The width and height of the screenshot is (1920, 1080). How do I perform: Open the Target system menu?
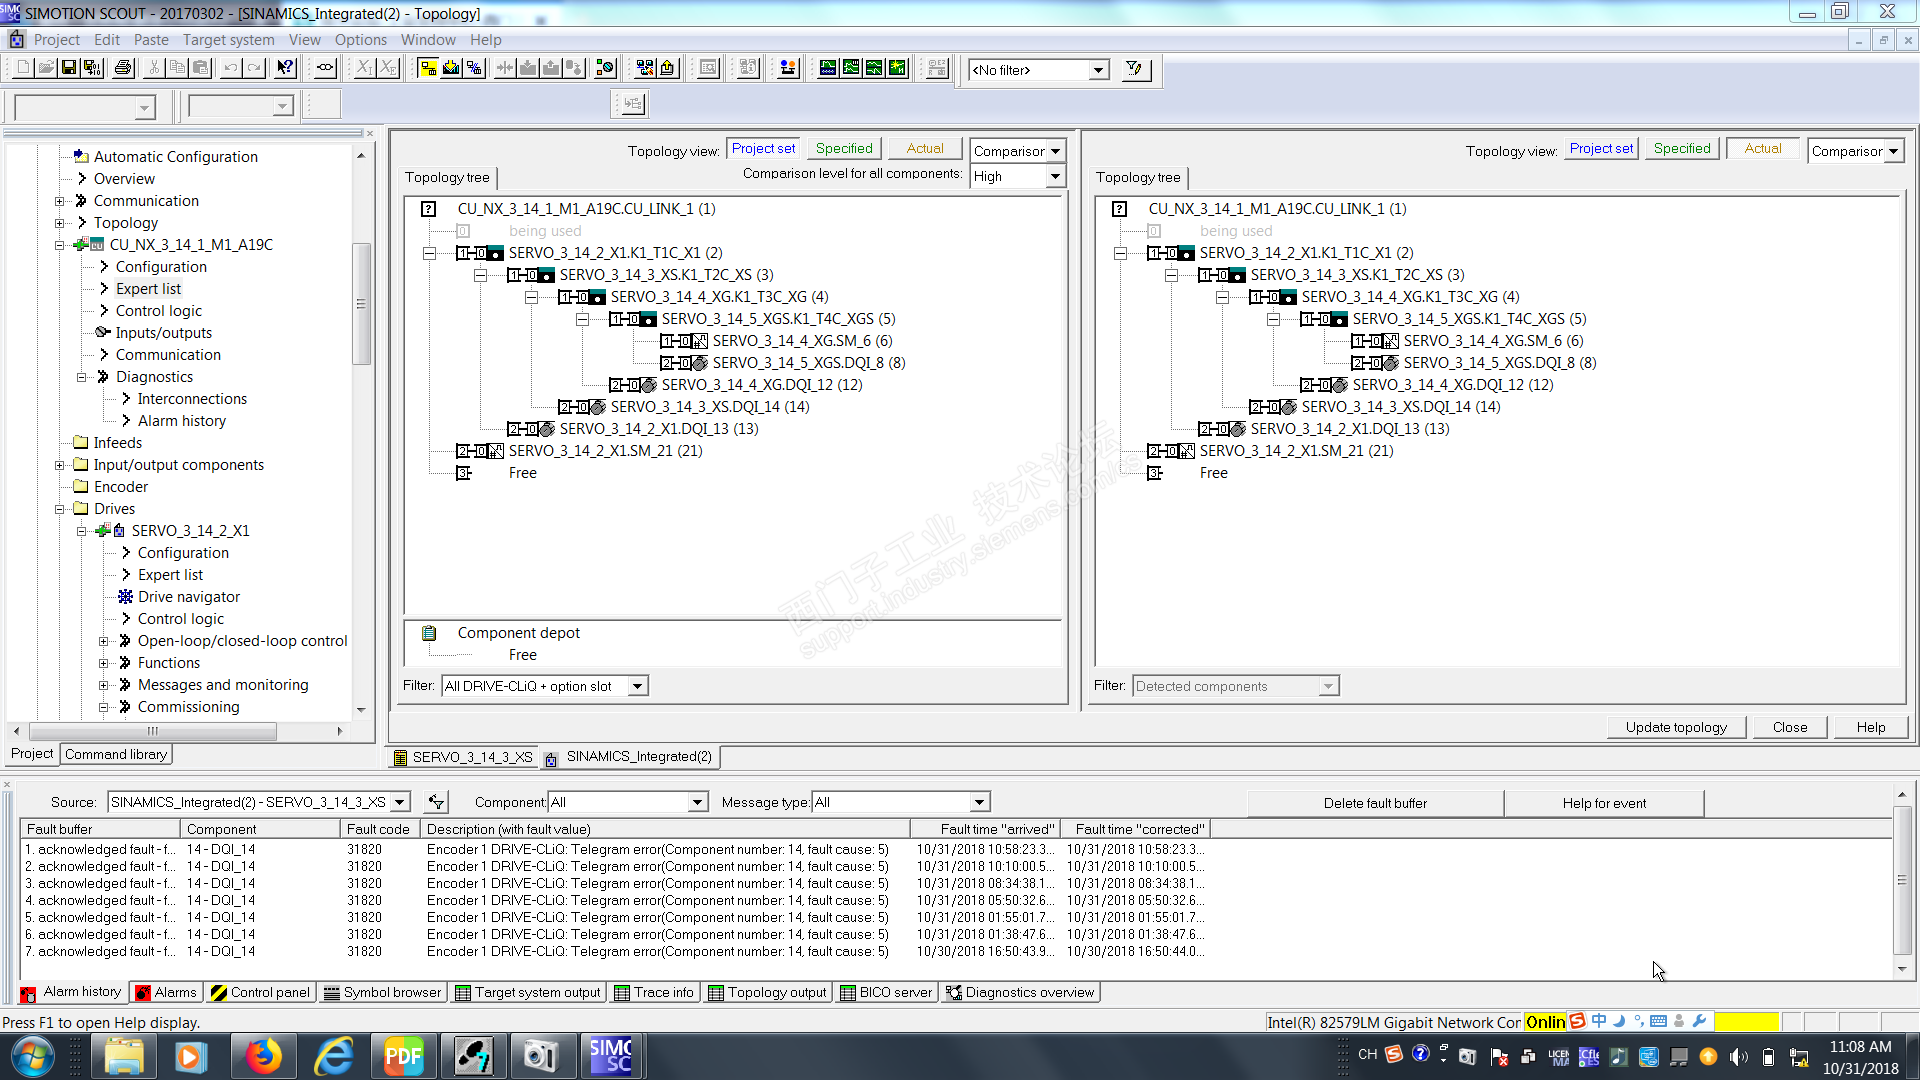[228, 40]
